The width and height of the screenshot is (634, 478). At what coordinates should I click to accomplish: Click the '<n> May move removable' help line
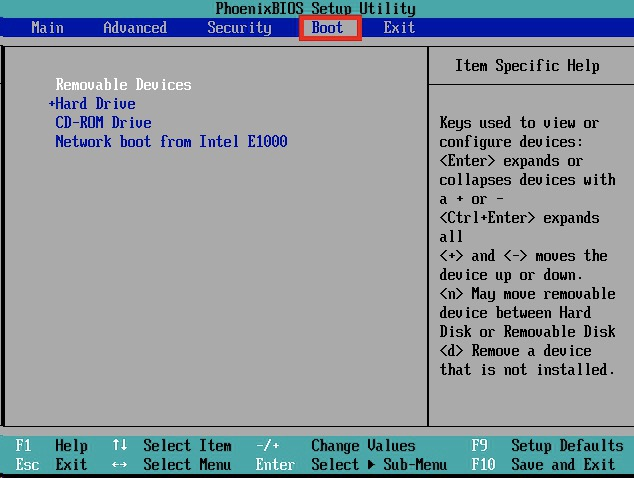click(x=528, y=294)
